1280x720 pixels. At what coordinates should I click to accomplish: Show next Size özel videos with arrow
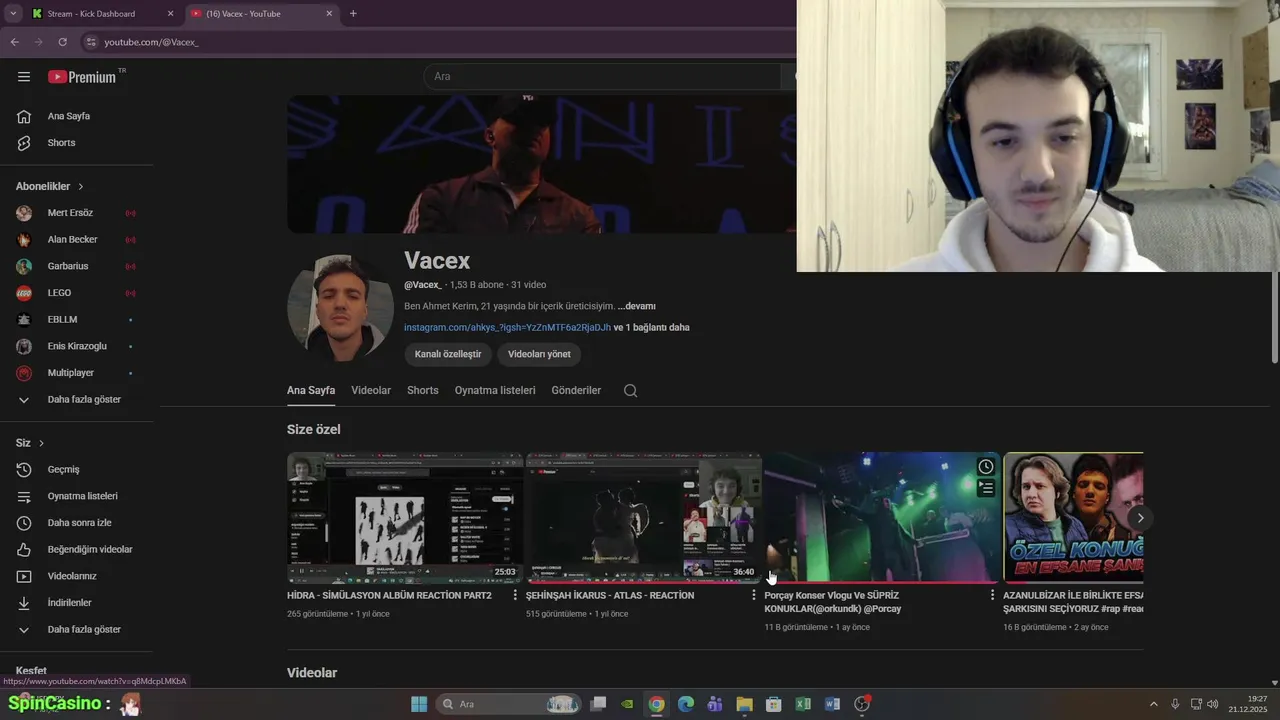click(x=1139, y=518)
